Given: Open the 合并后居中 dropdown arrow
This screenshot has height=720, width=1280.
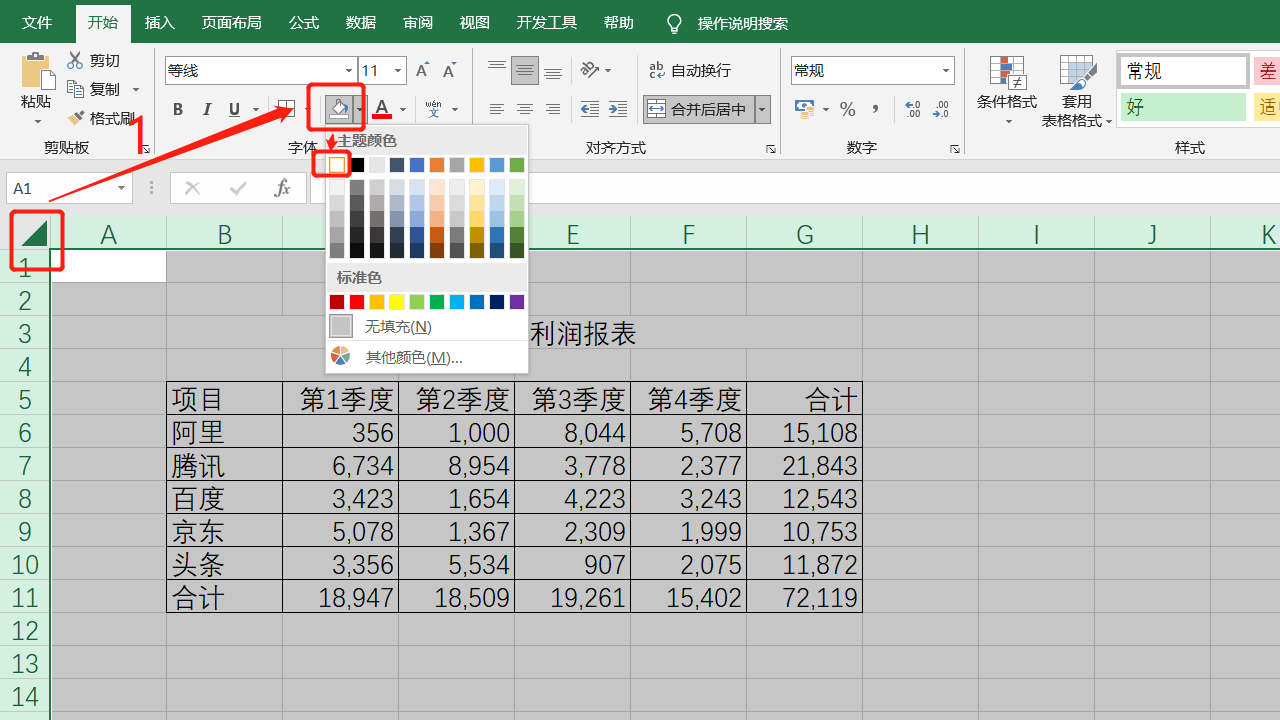Looking at the screenshot, I should 763,109.
